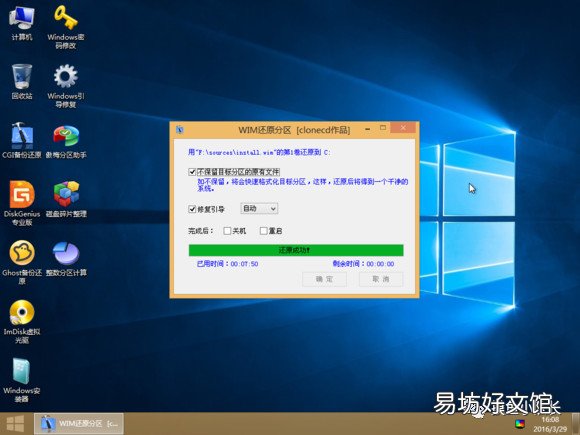Uncheck 不保留目标分区的原有文件 checkbox

(192, 172)
